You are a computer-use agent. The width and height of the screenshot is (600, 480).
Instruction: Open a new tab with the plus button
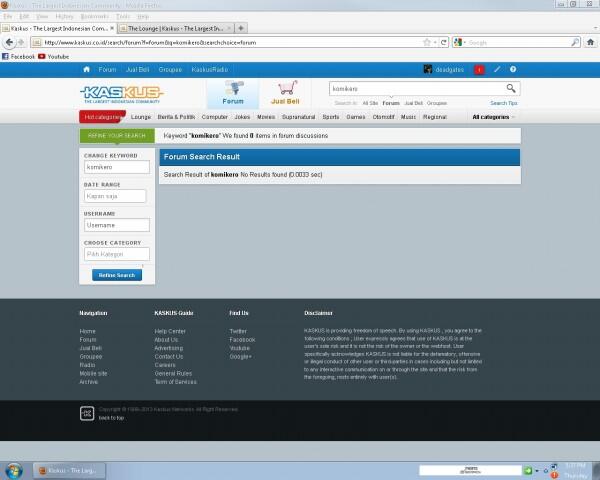[x=241, y=28]
